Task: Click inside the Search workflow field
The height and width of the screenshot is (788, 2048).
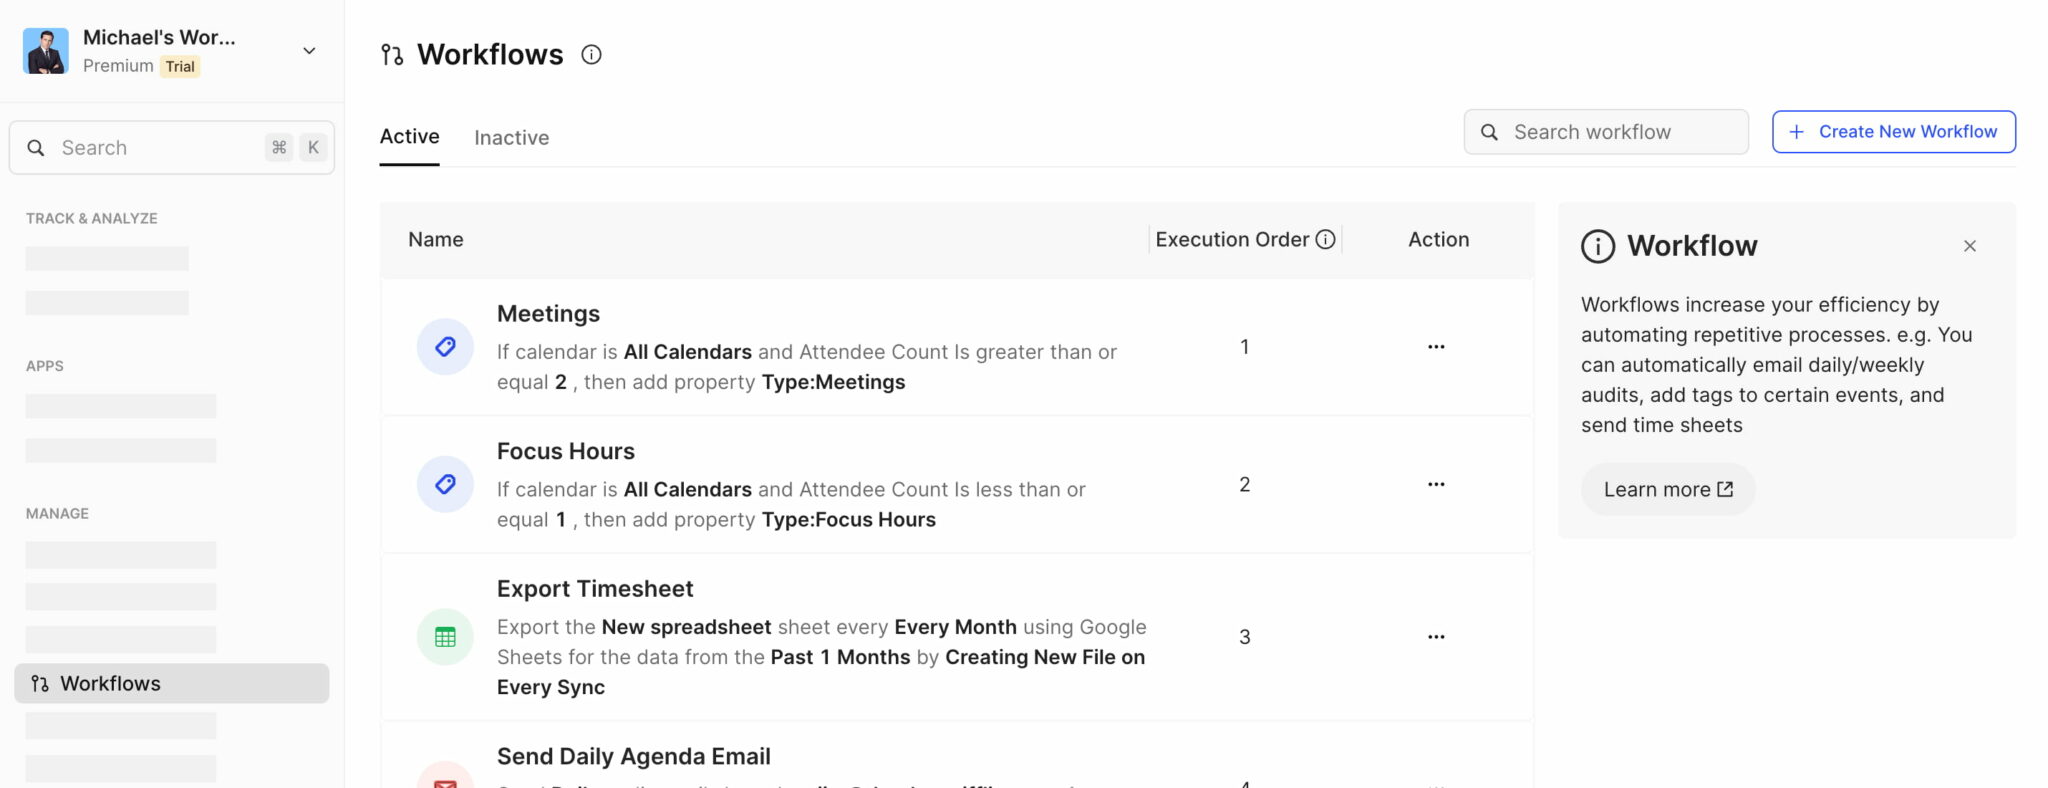Action: coord(1605,131)
